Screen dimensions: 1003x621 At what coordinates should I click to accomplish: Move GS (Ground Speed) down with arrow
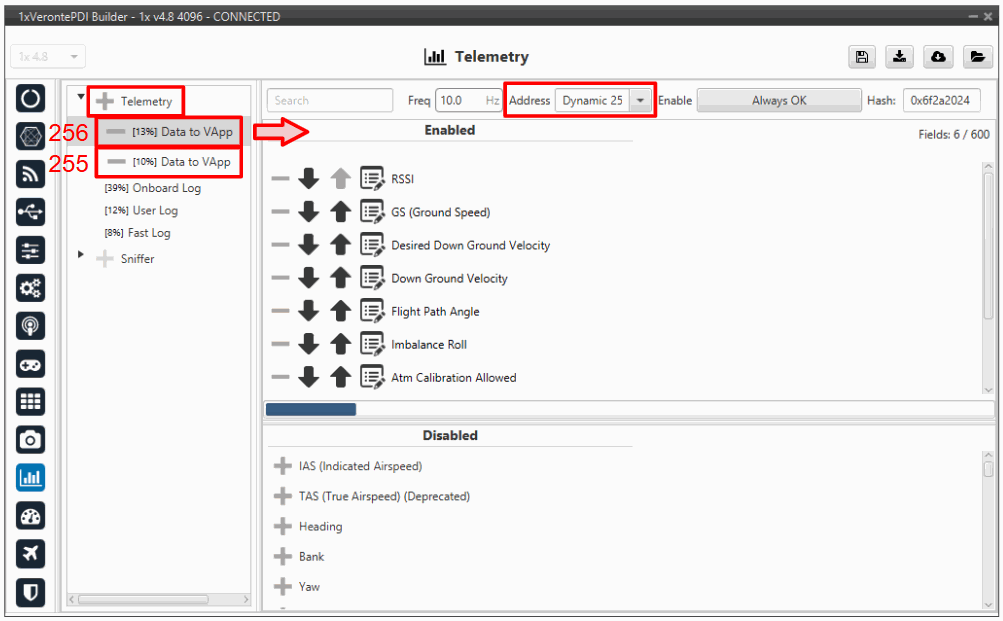tap(309, 213)
